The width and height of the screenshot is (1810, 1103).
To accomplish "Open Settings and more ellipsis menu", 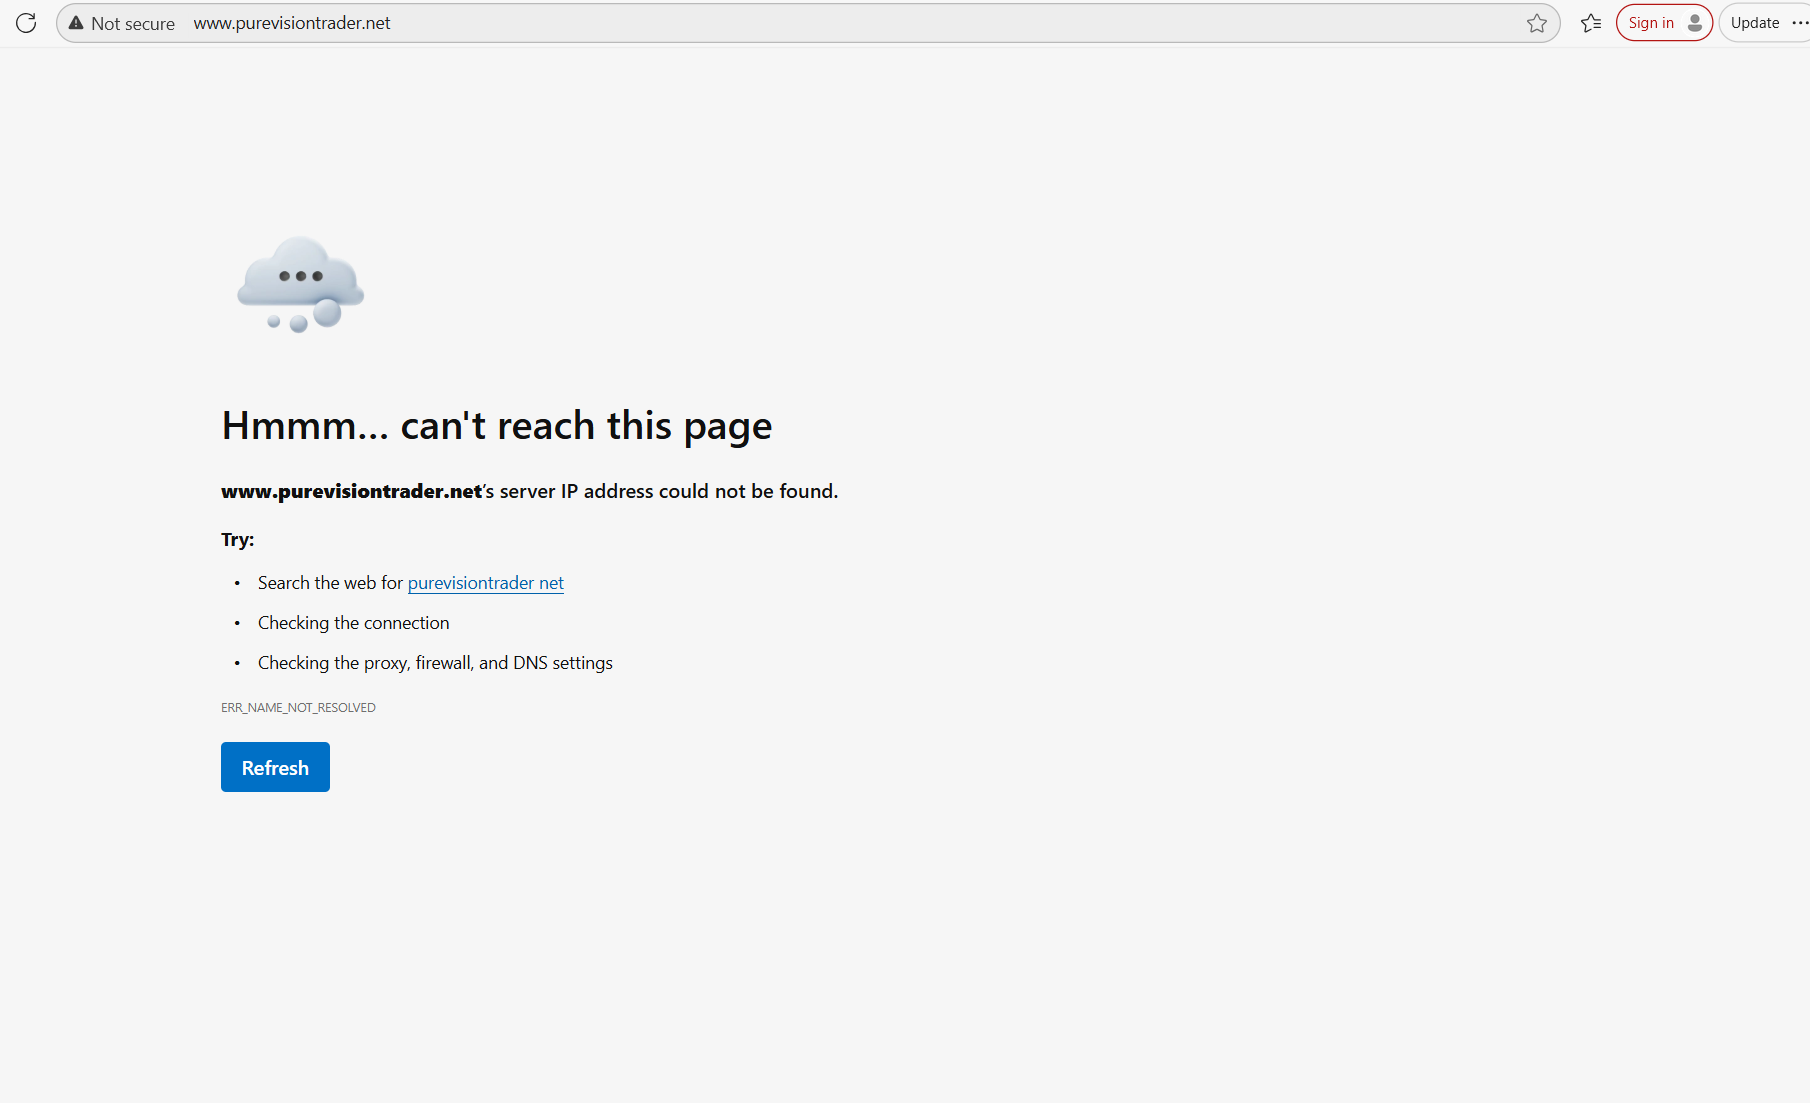I will (x=1800, y=23).
